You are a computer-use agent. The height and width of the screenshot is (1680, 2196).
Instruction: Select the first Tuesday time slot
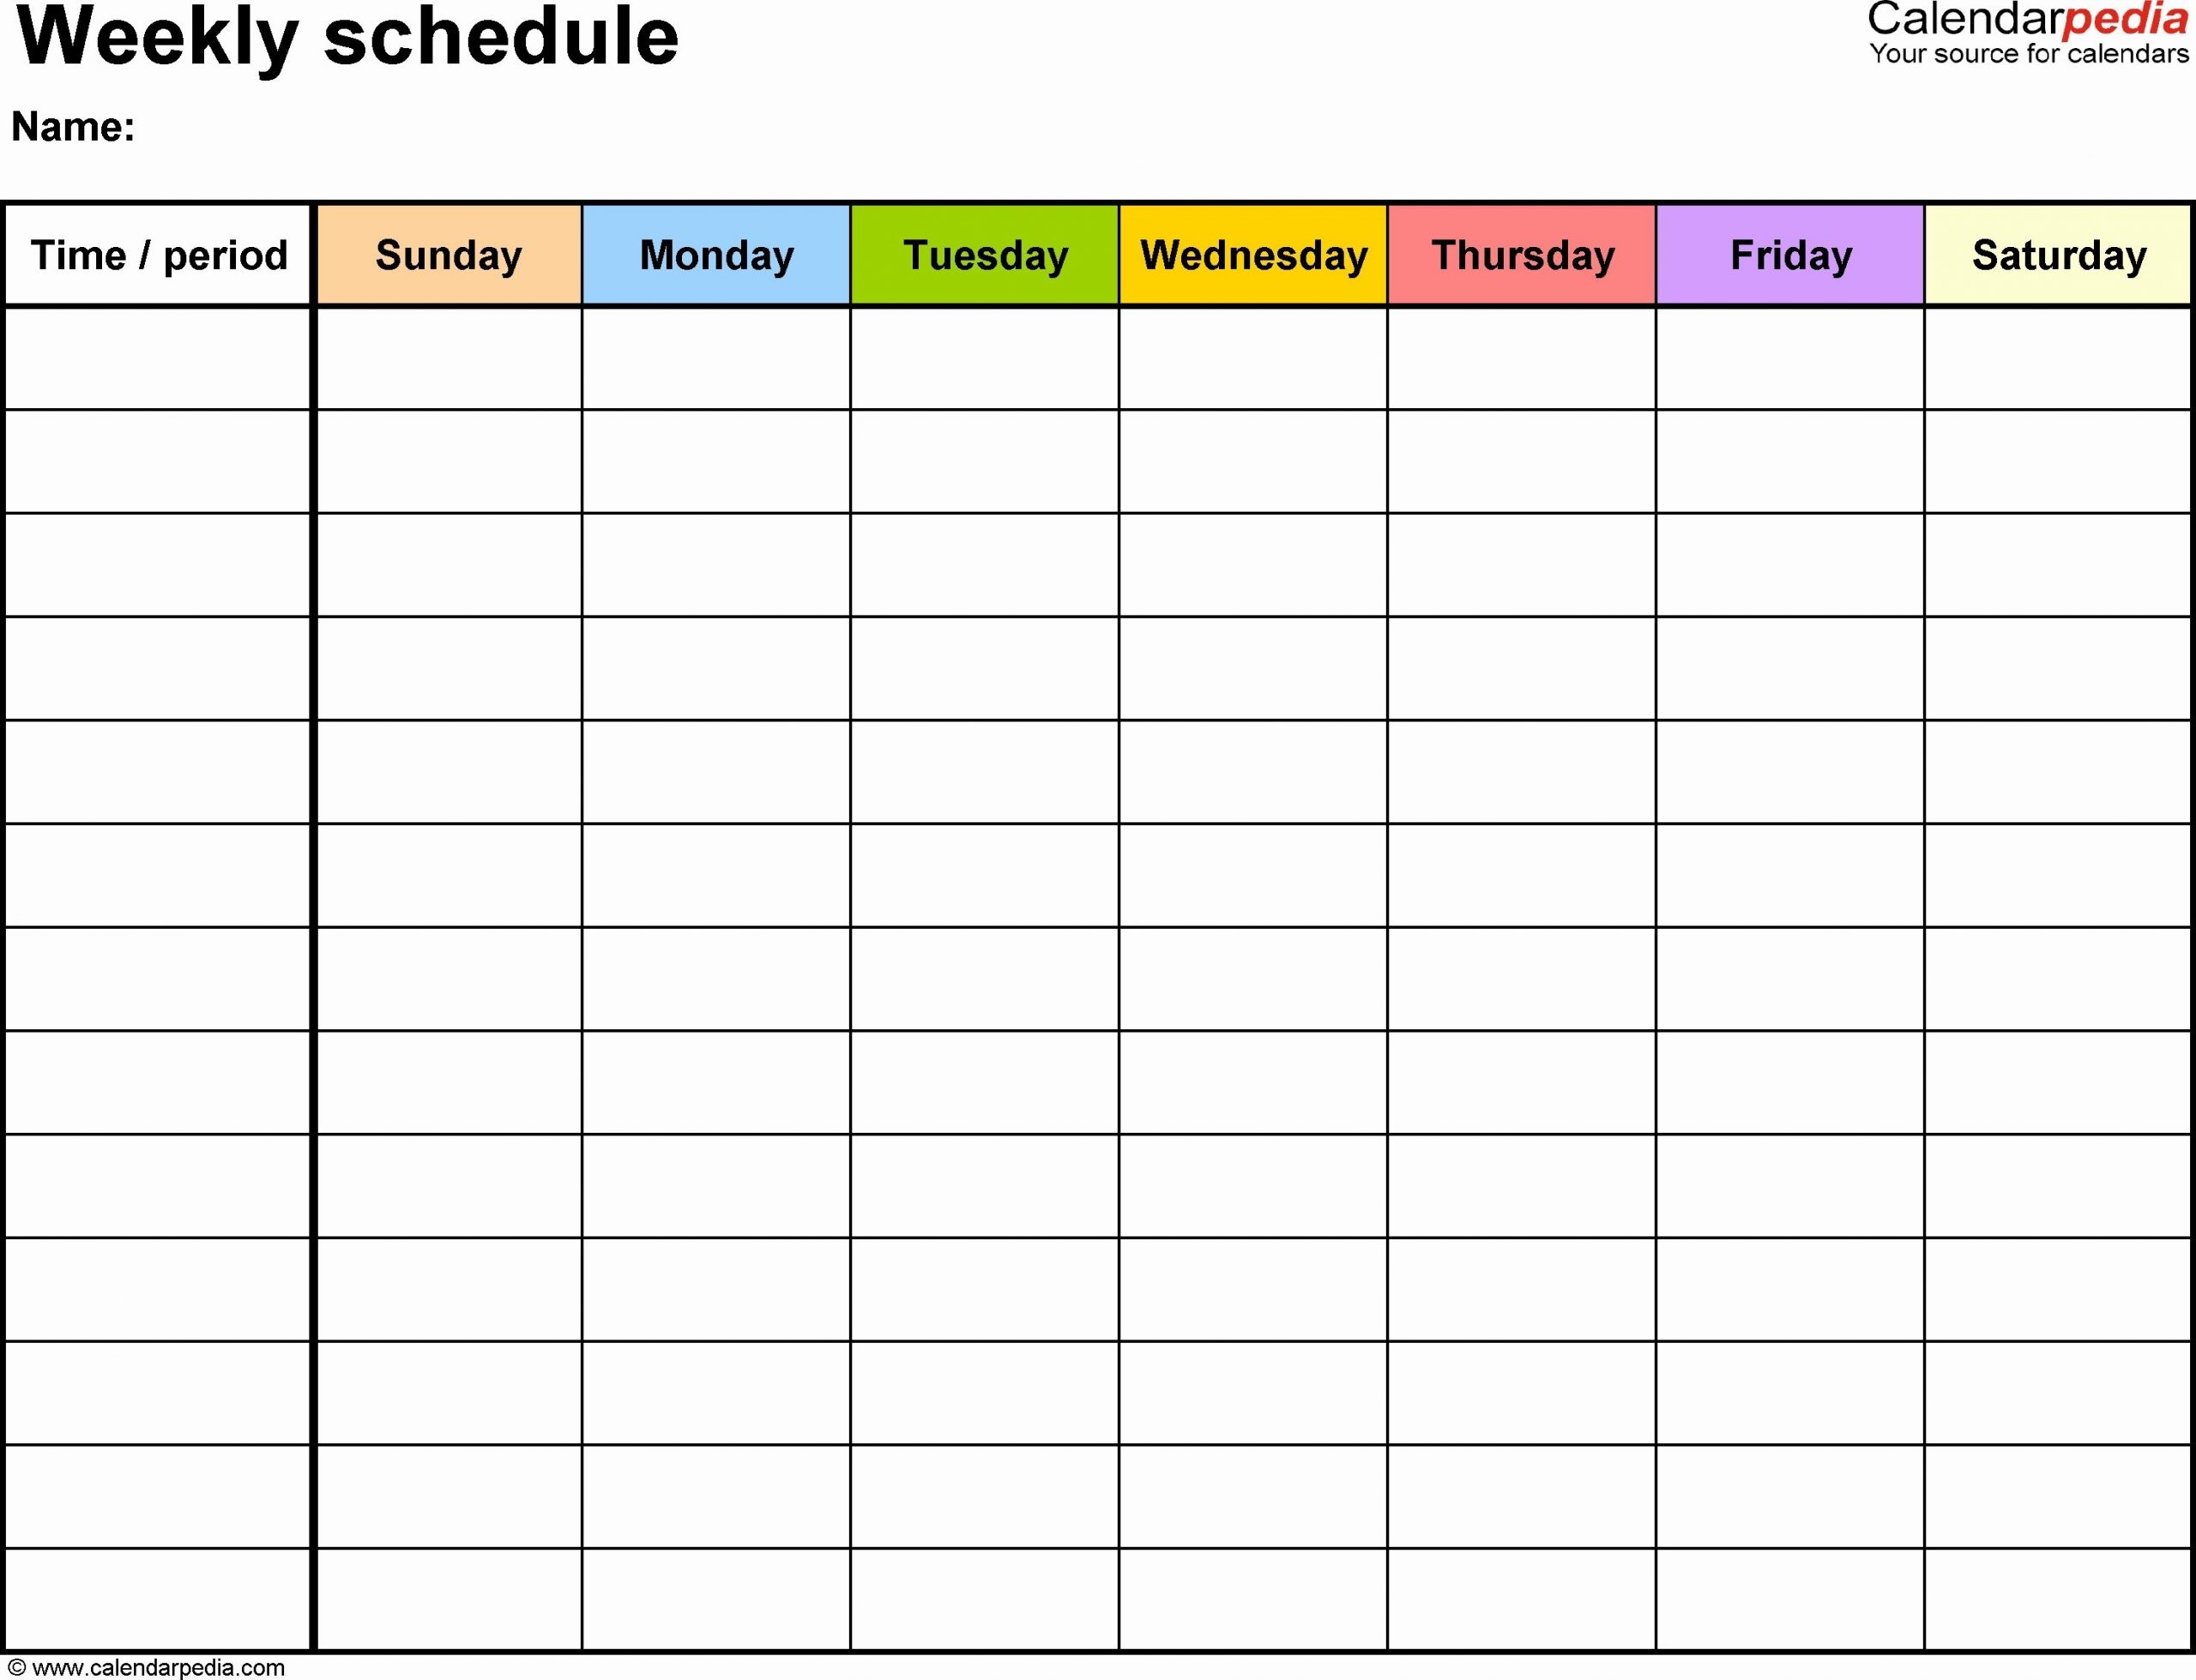click(986, 360)
